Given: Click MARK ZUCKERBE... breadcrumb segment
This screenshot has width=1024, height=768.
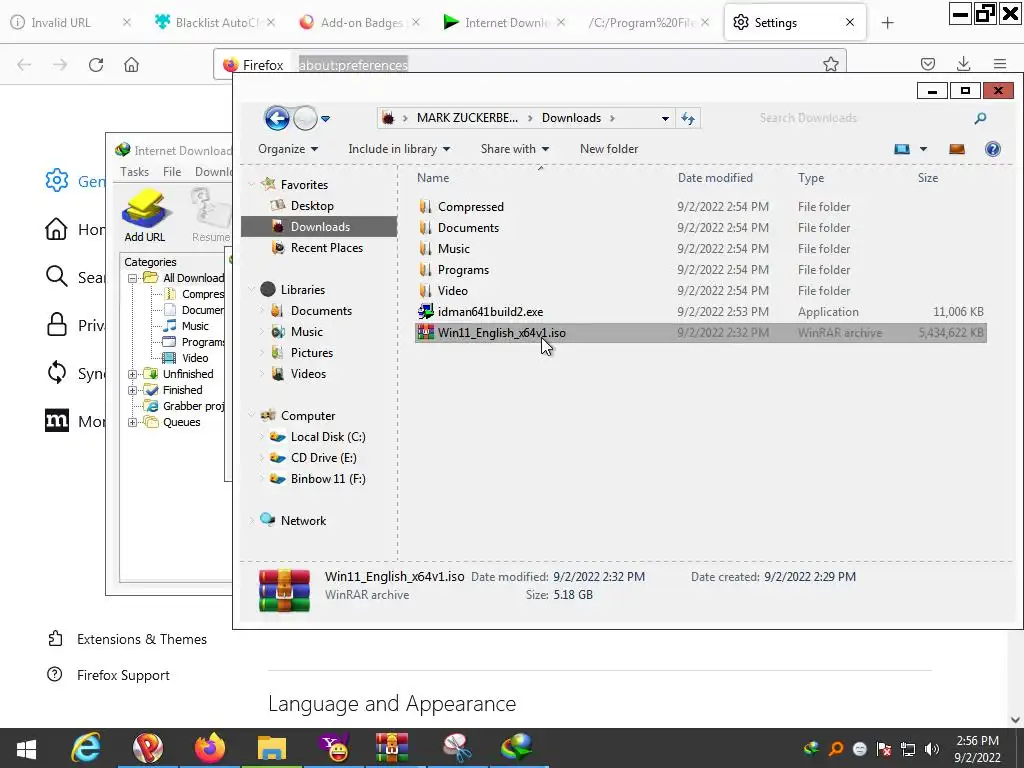Looking at the screenshot, I should (x=467, y=118).
